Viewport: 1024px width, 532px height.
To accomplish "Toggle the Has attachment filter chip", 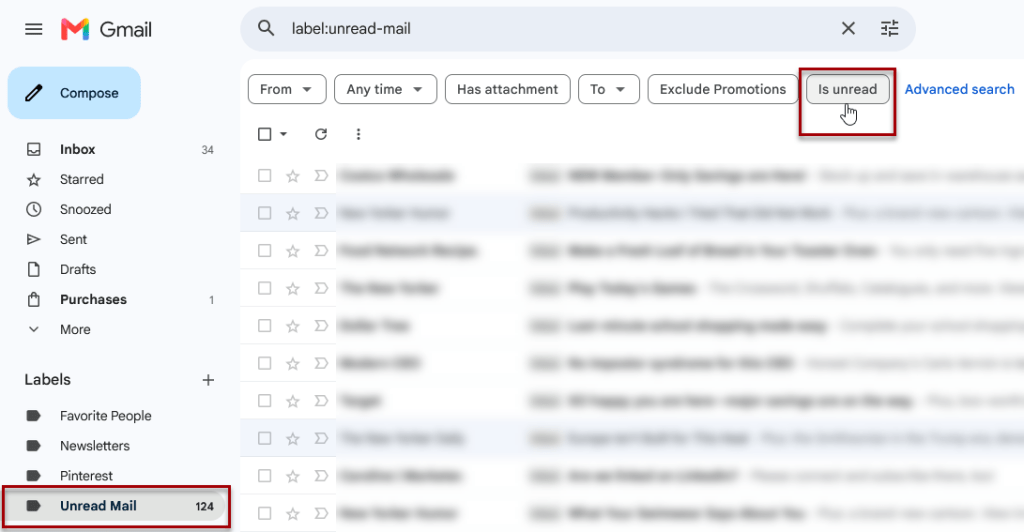I will pos(507,89).
